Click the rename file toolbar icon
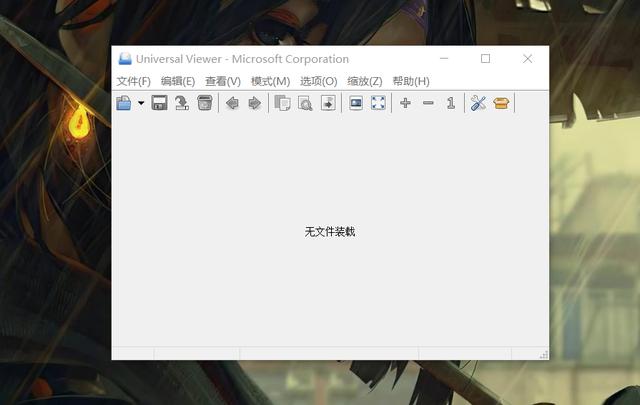 pyautogui.click(x=182, y=103)
